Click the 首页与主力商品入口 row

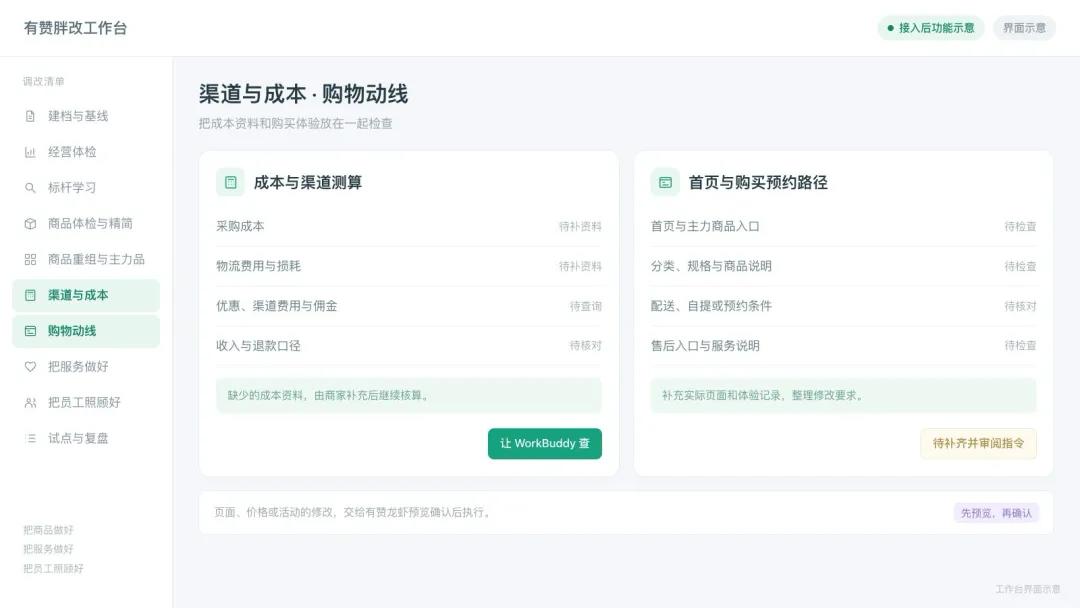[844, 227]
